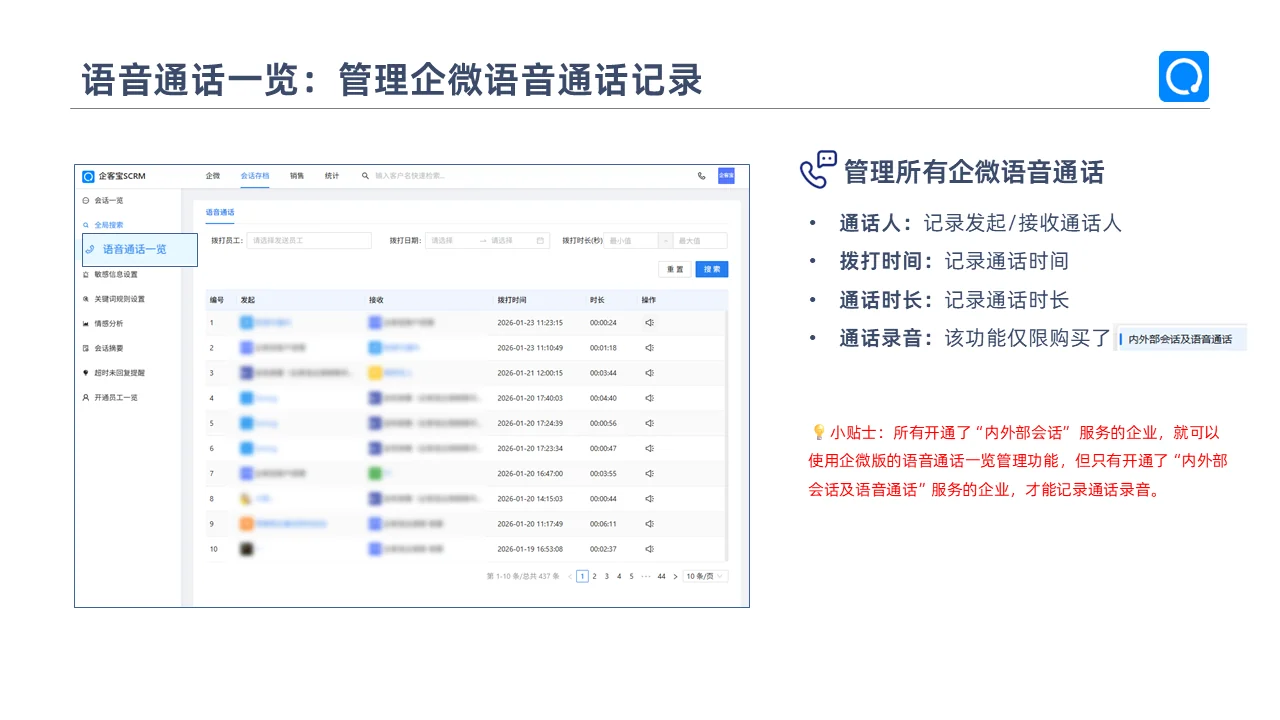This screenshot has height=720, width=1280.
Task: Play recording for the 00:00:24 call
Action: pyautogui.click(x=649, y=323)
